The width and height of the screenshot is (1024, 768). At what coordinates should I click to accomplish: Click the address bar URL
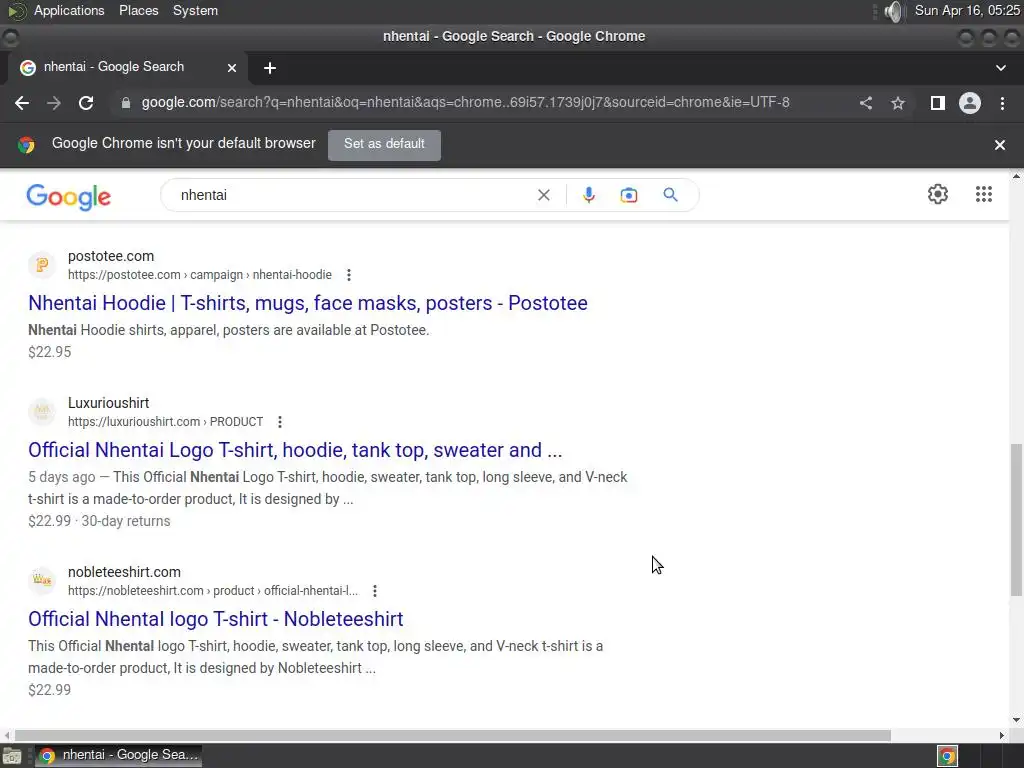tap(465, 103)
